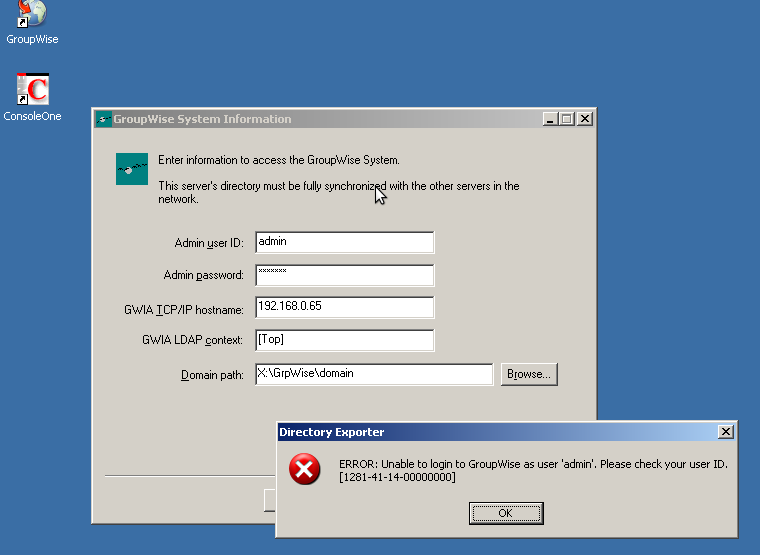This screenshot has height=555, width=760.
Task: Dismiss the error with OK button
Action: point(506,513)
